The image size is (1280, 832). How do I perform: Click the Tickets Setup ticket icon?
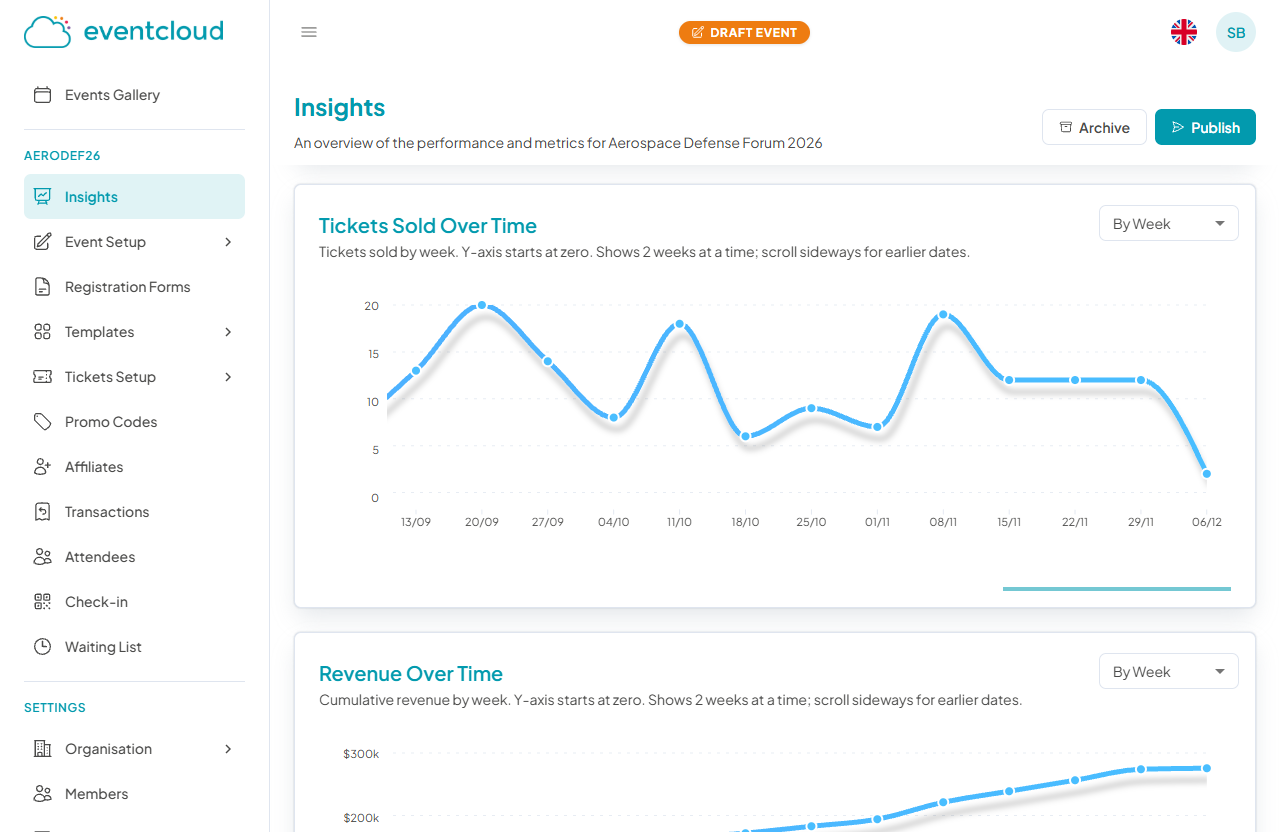click(x=42, y=377)
